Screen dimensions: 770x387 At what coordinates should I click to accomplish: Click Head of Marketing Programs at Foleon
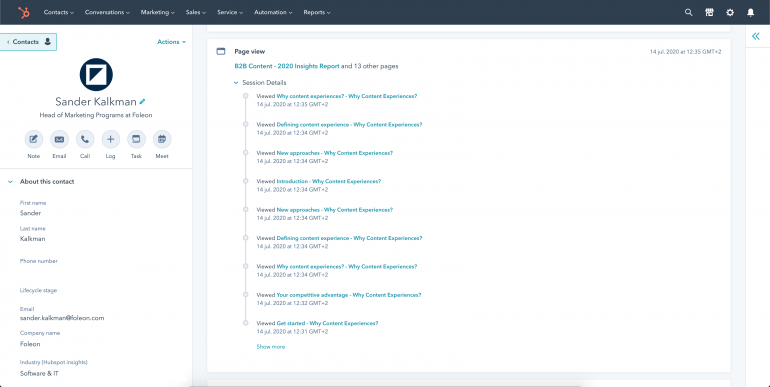point(96,115)
